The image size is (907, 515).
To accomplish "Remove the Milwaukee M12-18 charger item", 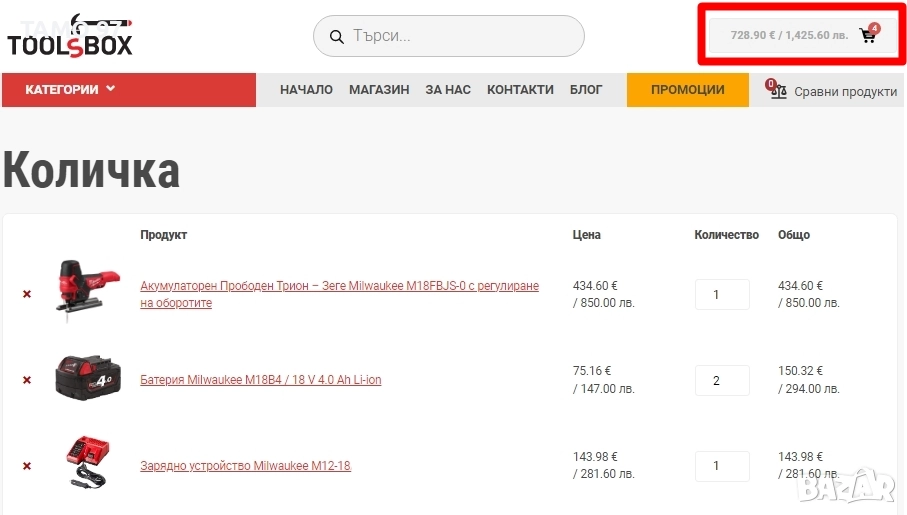I will click(27, 466).
